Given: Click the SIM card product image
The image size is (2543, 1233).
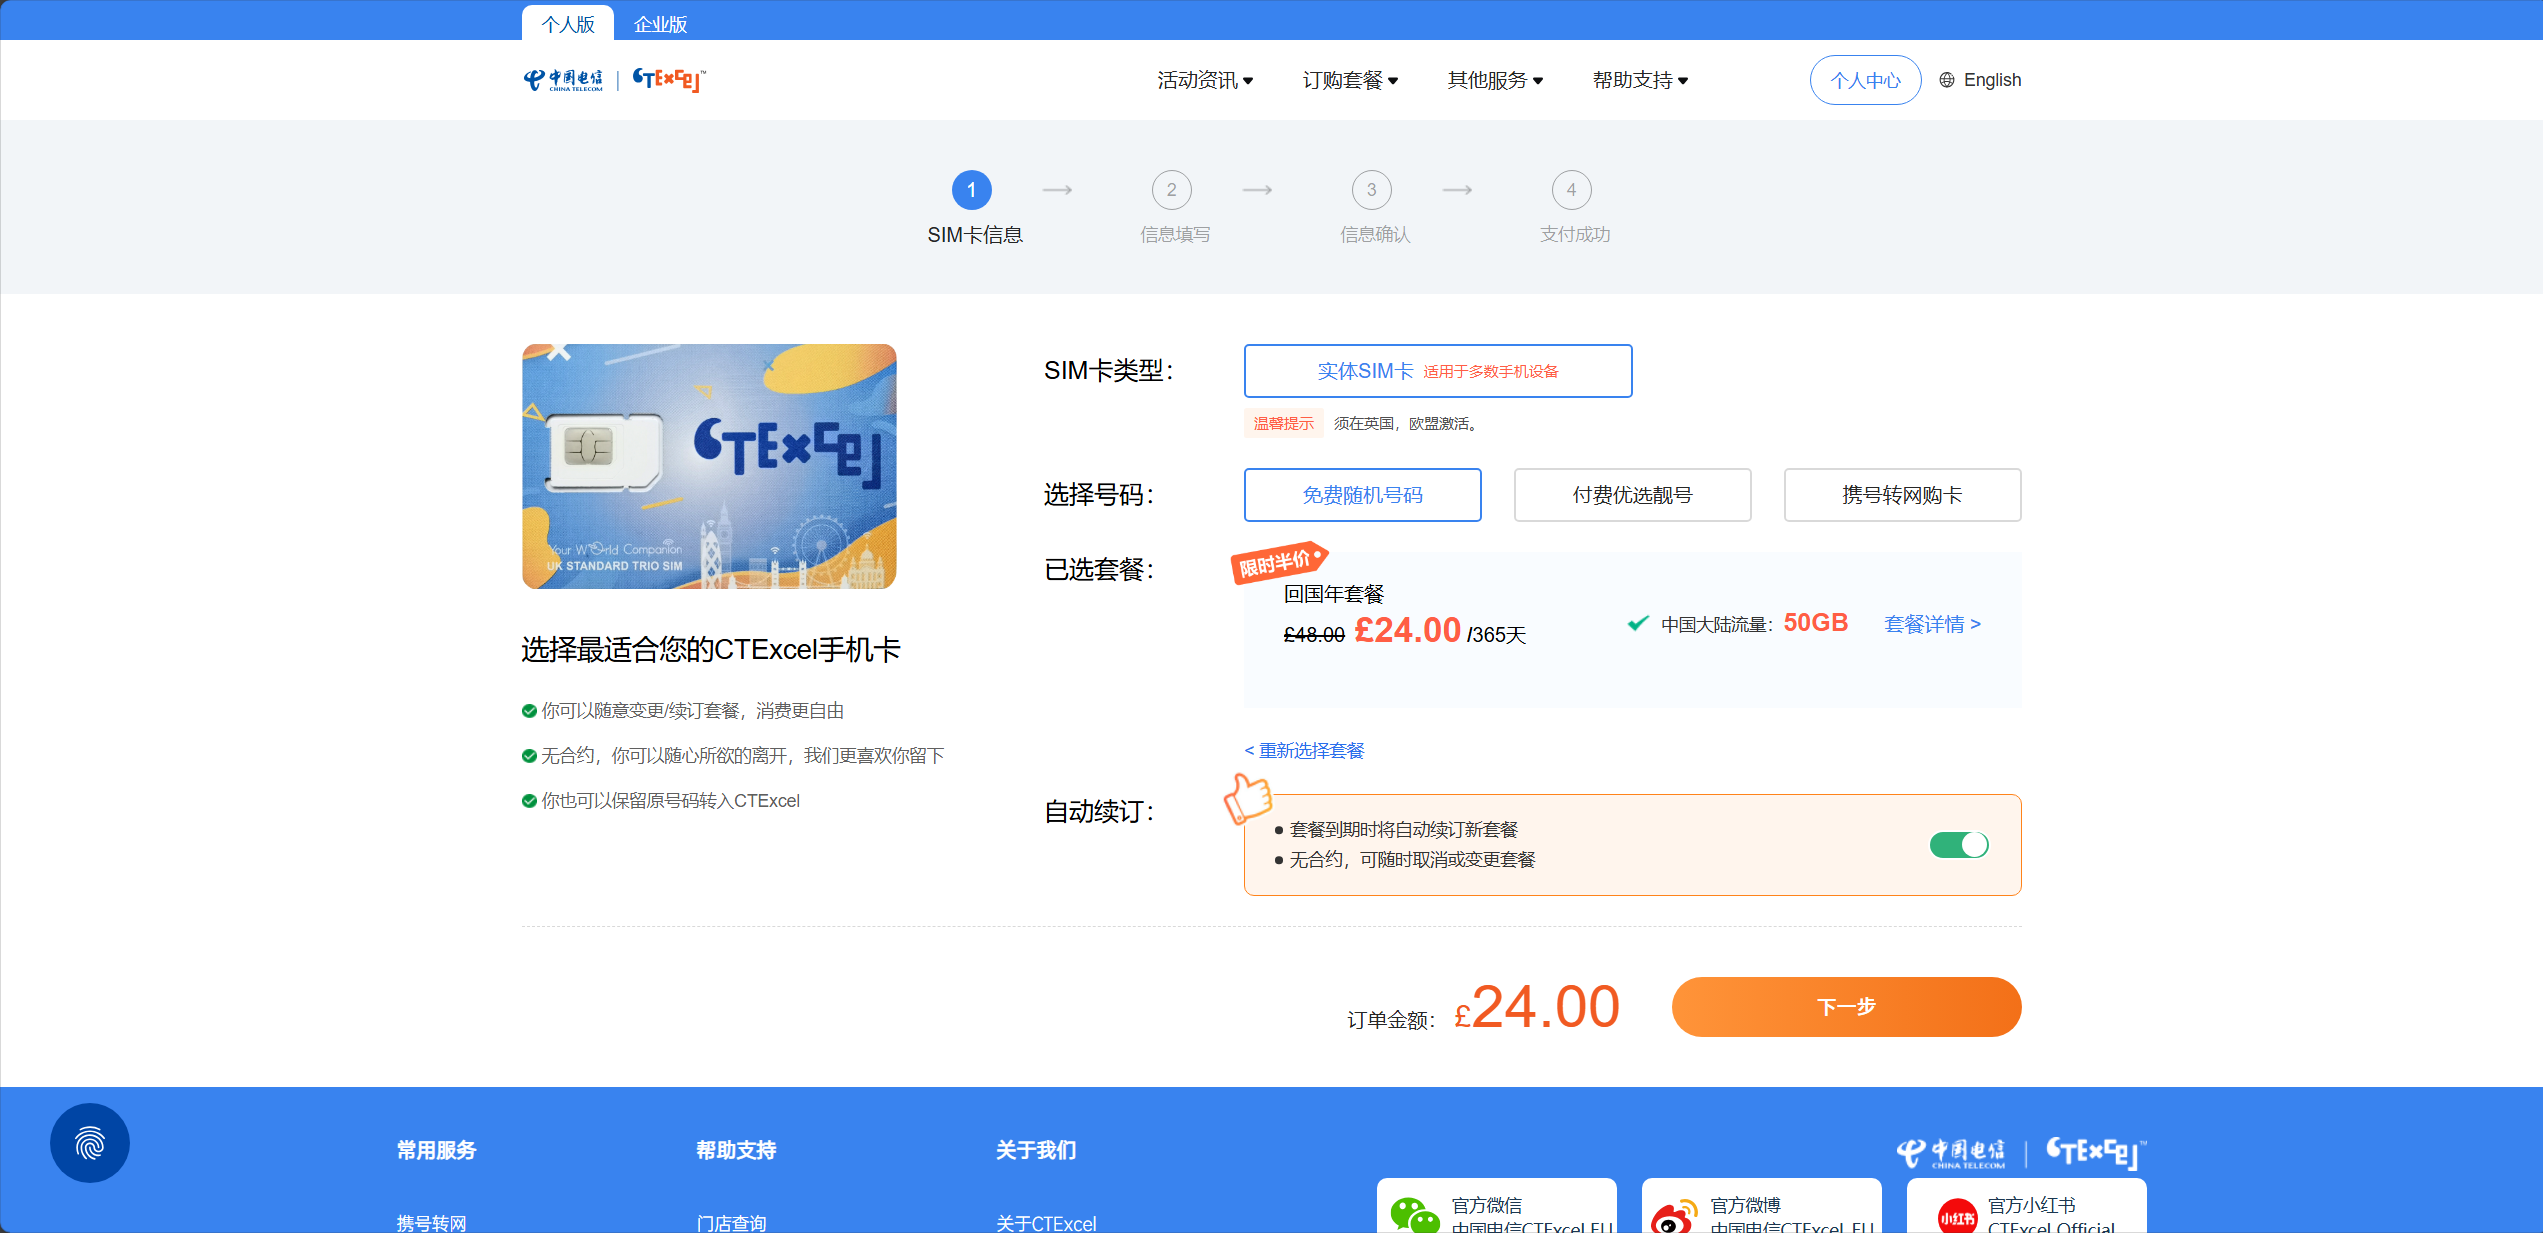Looking at the screenshot, I should pos(709,466).
